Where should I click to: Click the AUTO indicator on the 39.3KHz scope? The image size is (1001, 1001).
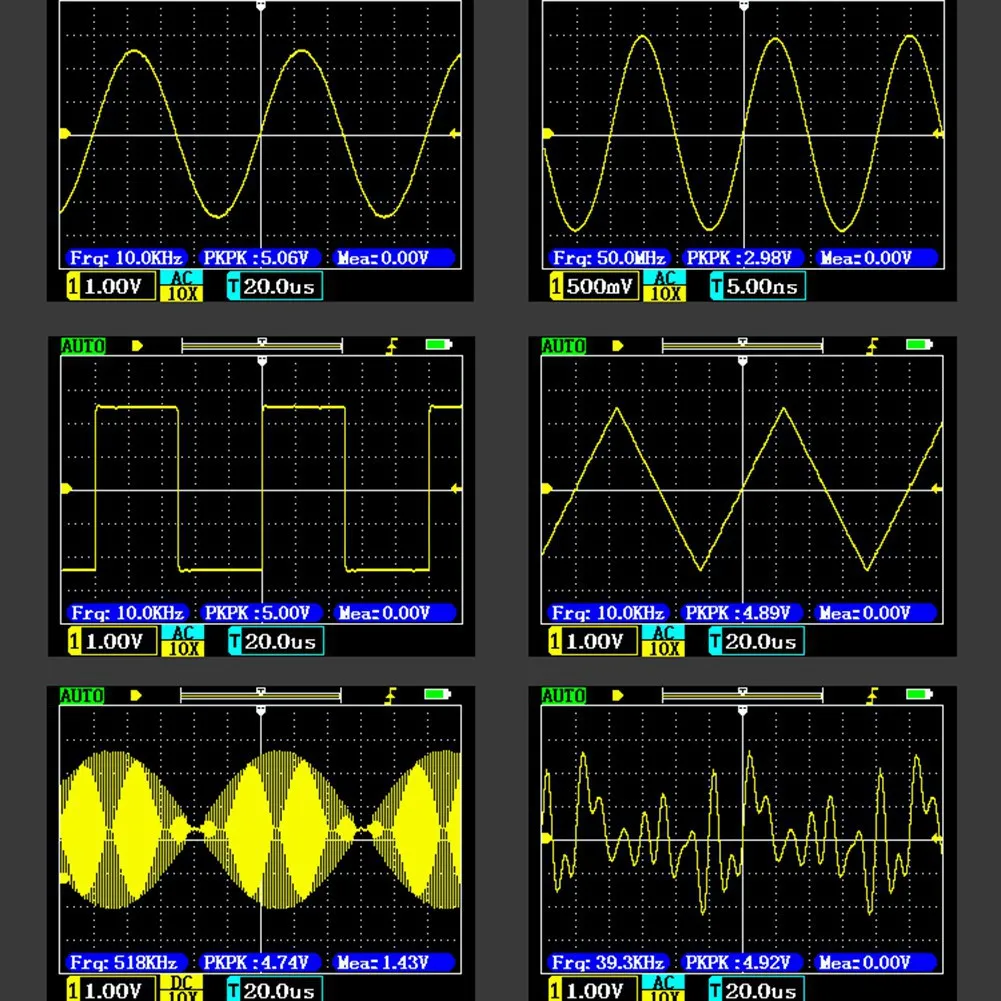(x=563, y=696)
